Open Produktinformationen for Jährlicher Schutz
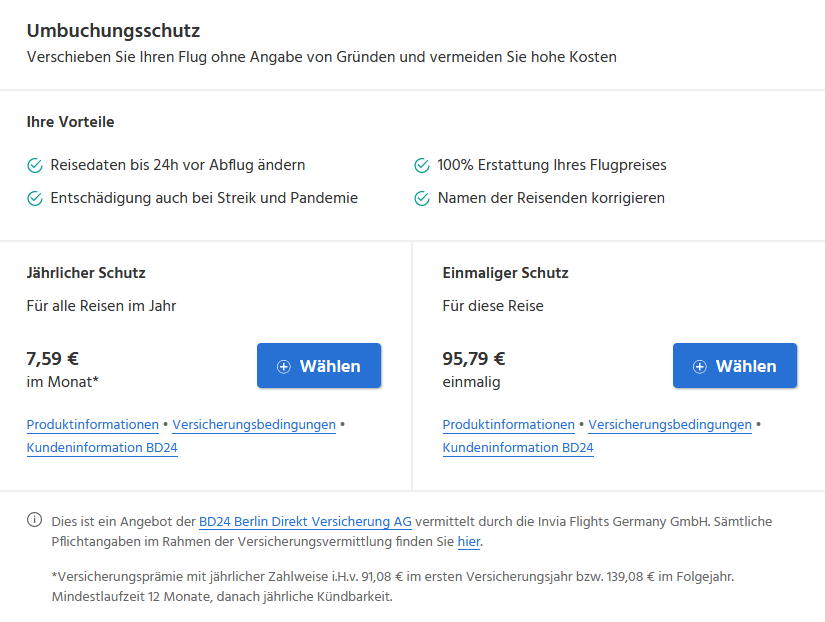This screenshot has height=622, width=825. [x=93, y=425]
